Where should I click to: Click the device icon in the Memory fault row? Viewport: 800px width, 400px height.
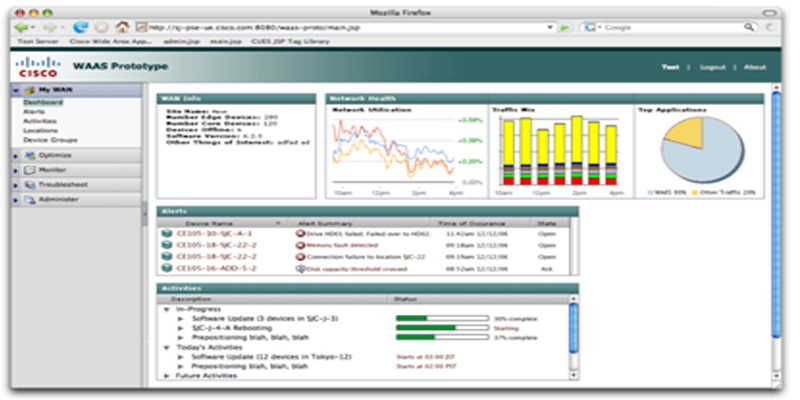(166, 245)
